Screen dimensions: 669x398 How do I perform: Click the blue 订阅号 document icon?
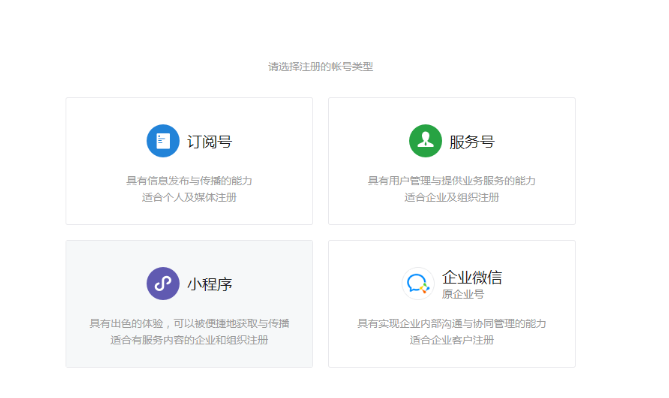coord(163,141)
